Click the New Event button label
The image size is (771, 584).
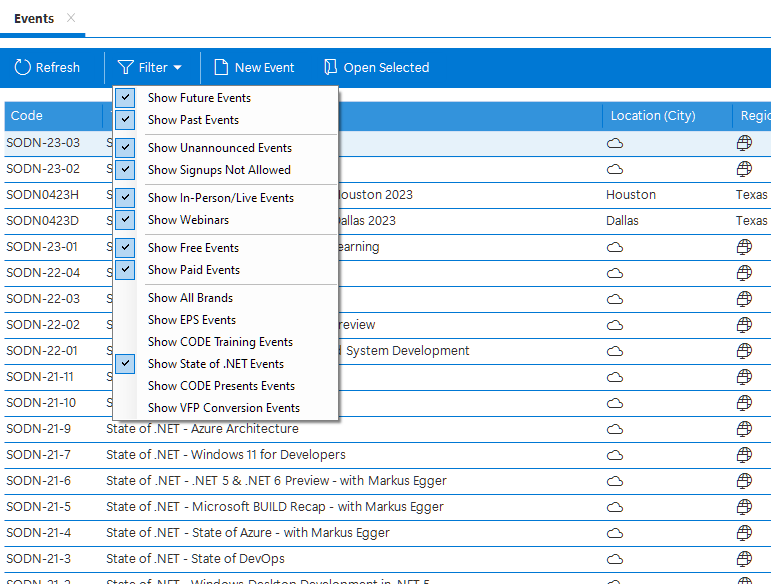265,67
